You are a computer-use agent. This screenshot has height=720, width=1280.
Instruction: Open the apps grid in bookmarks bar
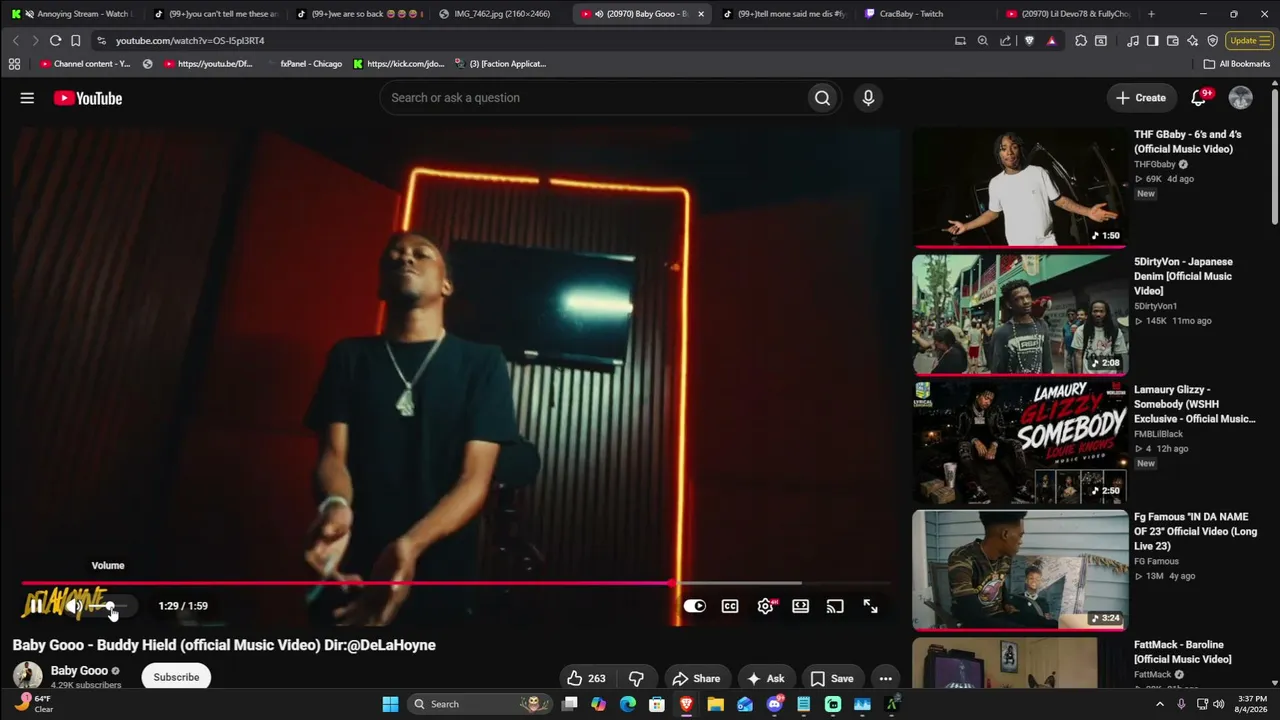[x=14, y=64]
